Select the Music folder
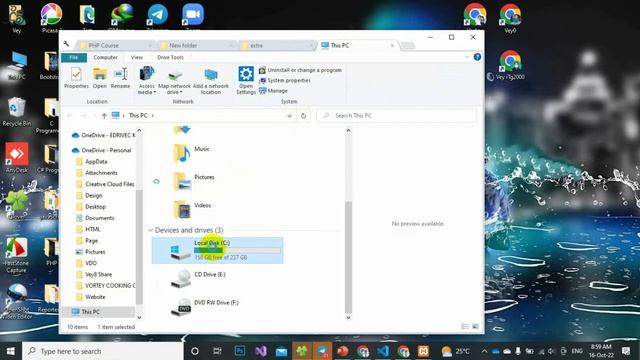Viewport: 640px width, 360px height. [191, 153]
